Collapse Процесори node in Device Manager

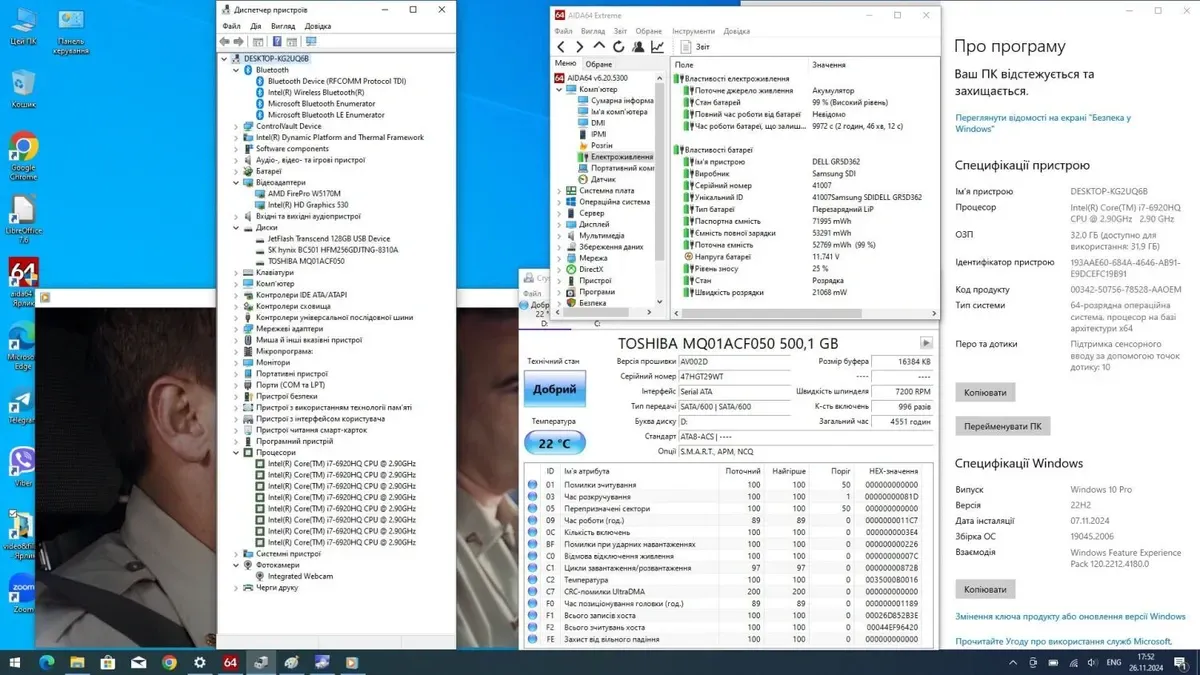[237, 452]
